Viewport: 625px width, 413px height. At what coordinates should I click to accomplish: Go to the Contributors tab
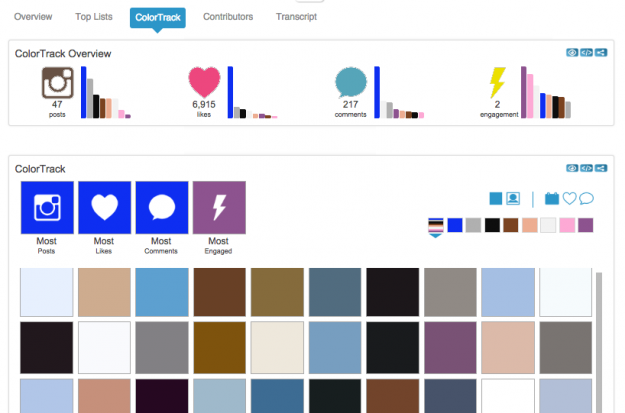(228, 17)
